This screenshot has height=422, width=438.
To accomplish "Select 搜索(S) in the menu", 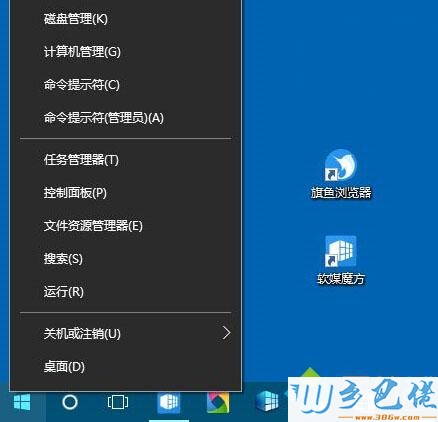I will [x=126, y=259].
